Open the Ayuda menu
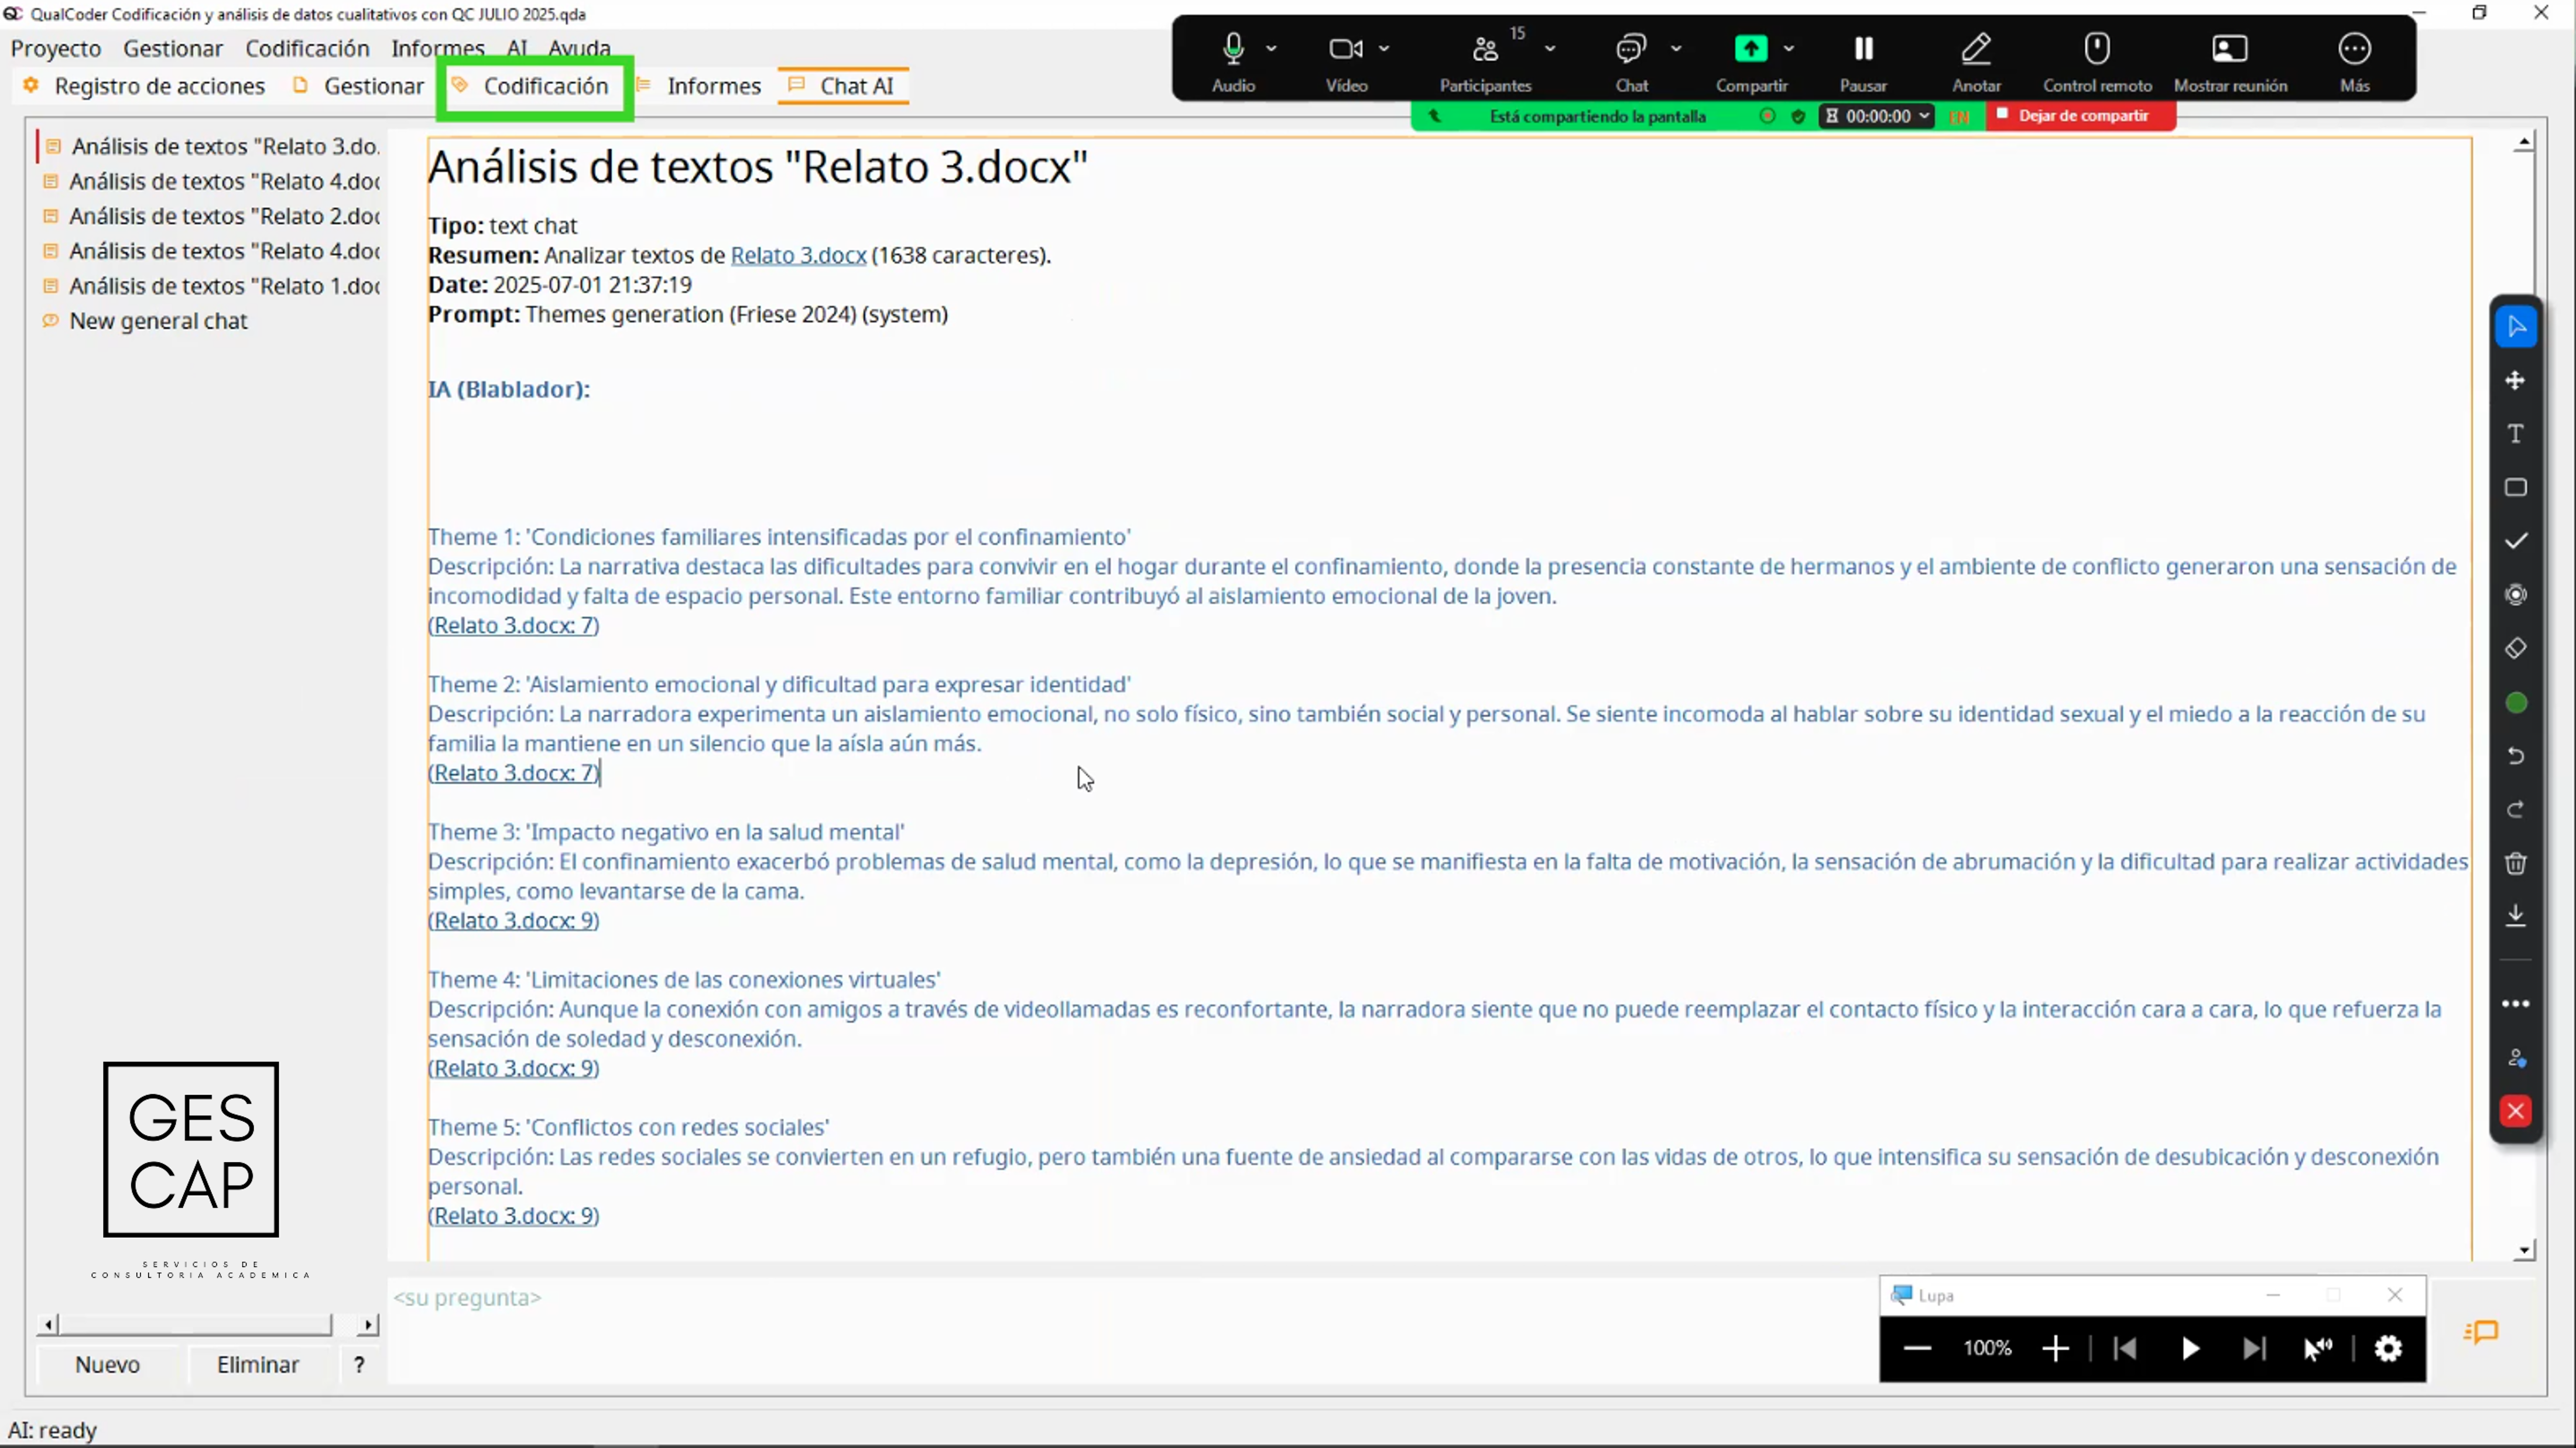2576x1448 pixels. pyautogui.click(x=579, y=48)
